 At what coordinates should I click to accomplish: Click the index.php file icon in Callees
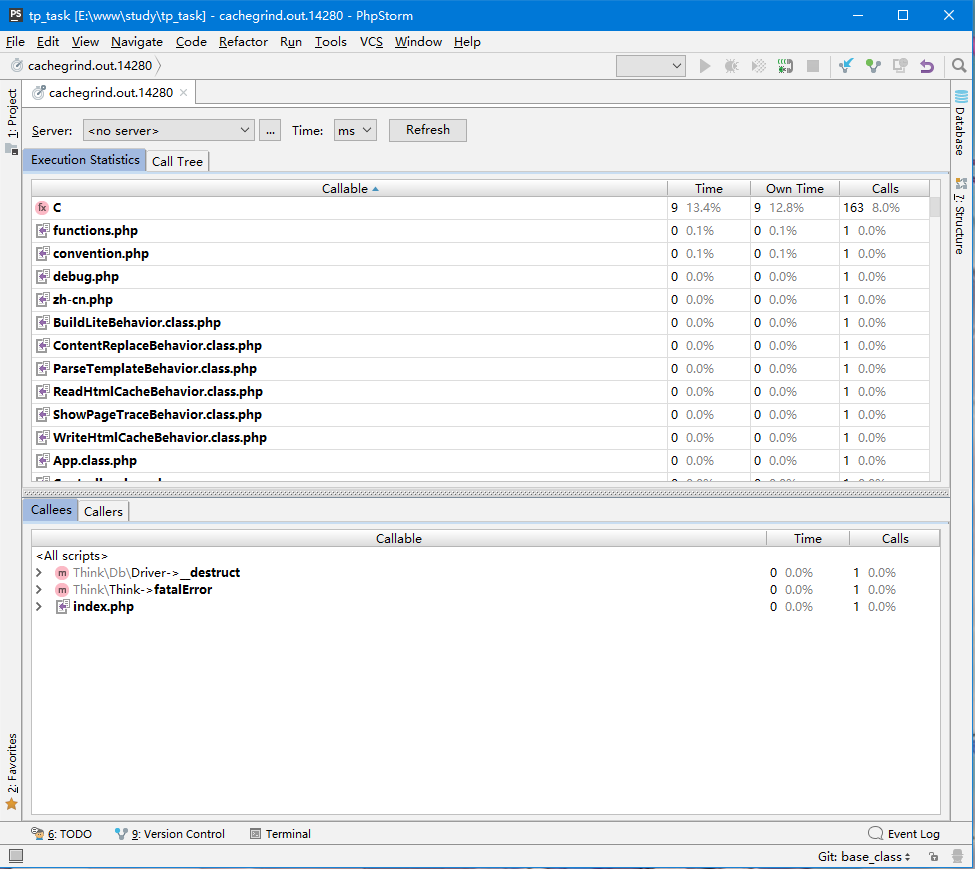[62, 607]
